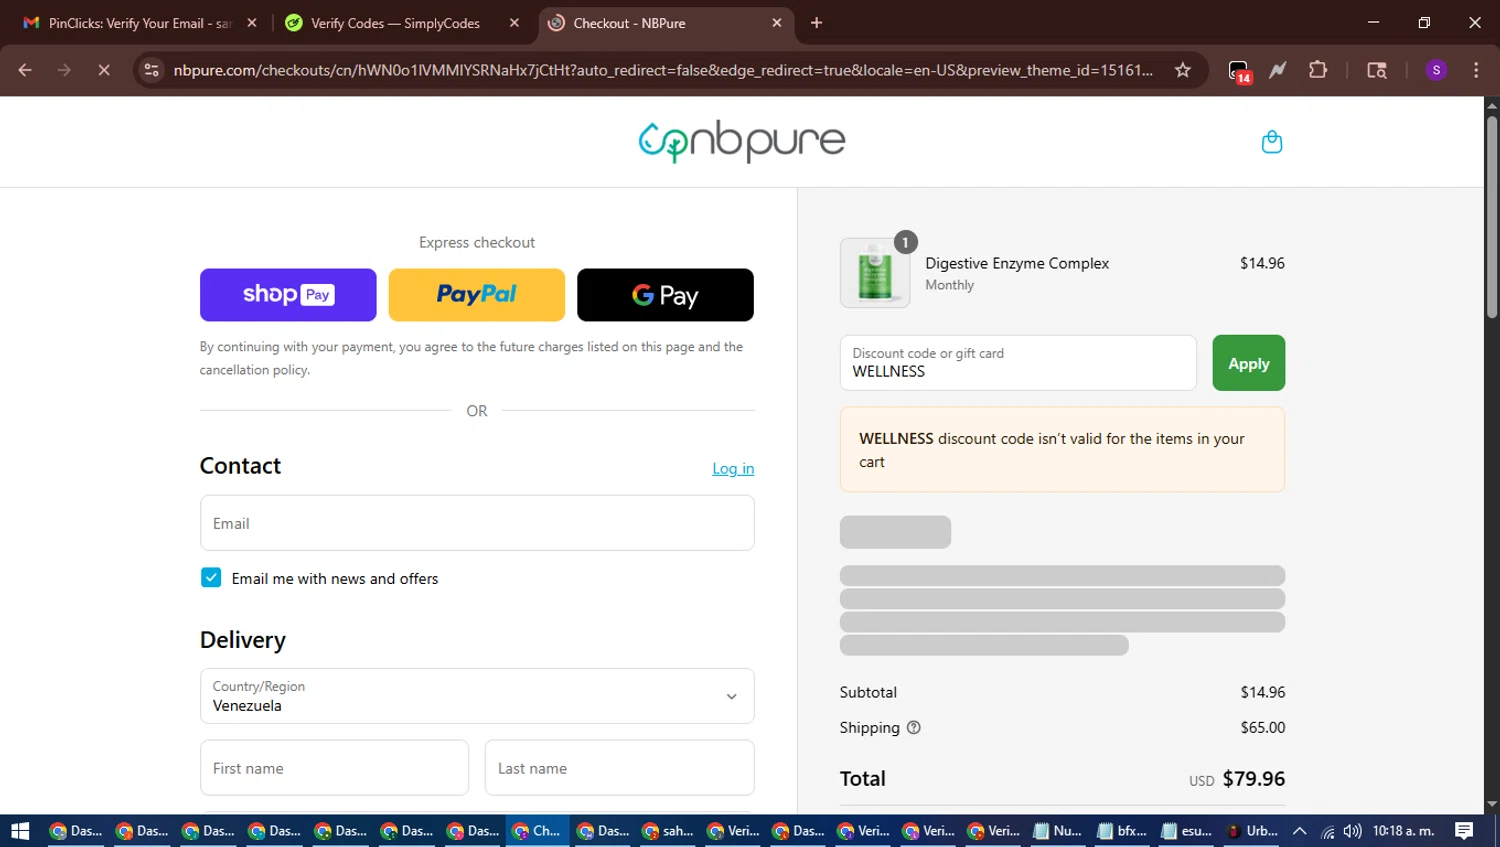Open a new browser tab
Viewport: 1500px width, 847px height.
pyautogui.click(x=816, y=23)
